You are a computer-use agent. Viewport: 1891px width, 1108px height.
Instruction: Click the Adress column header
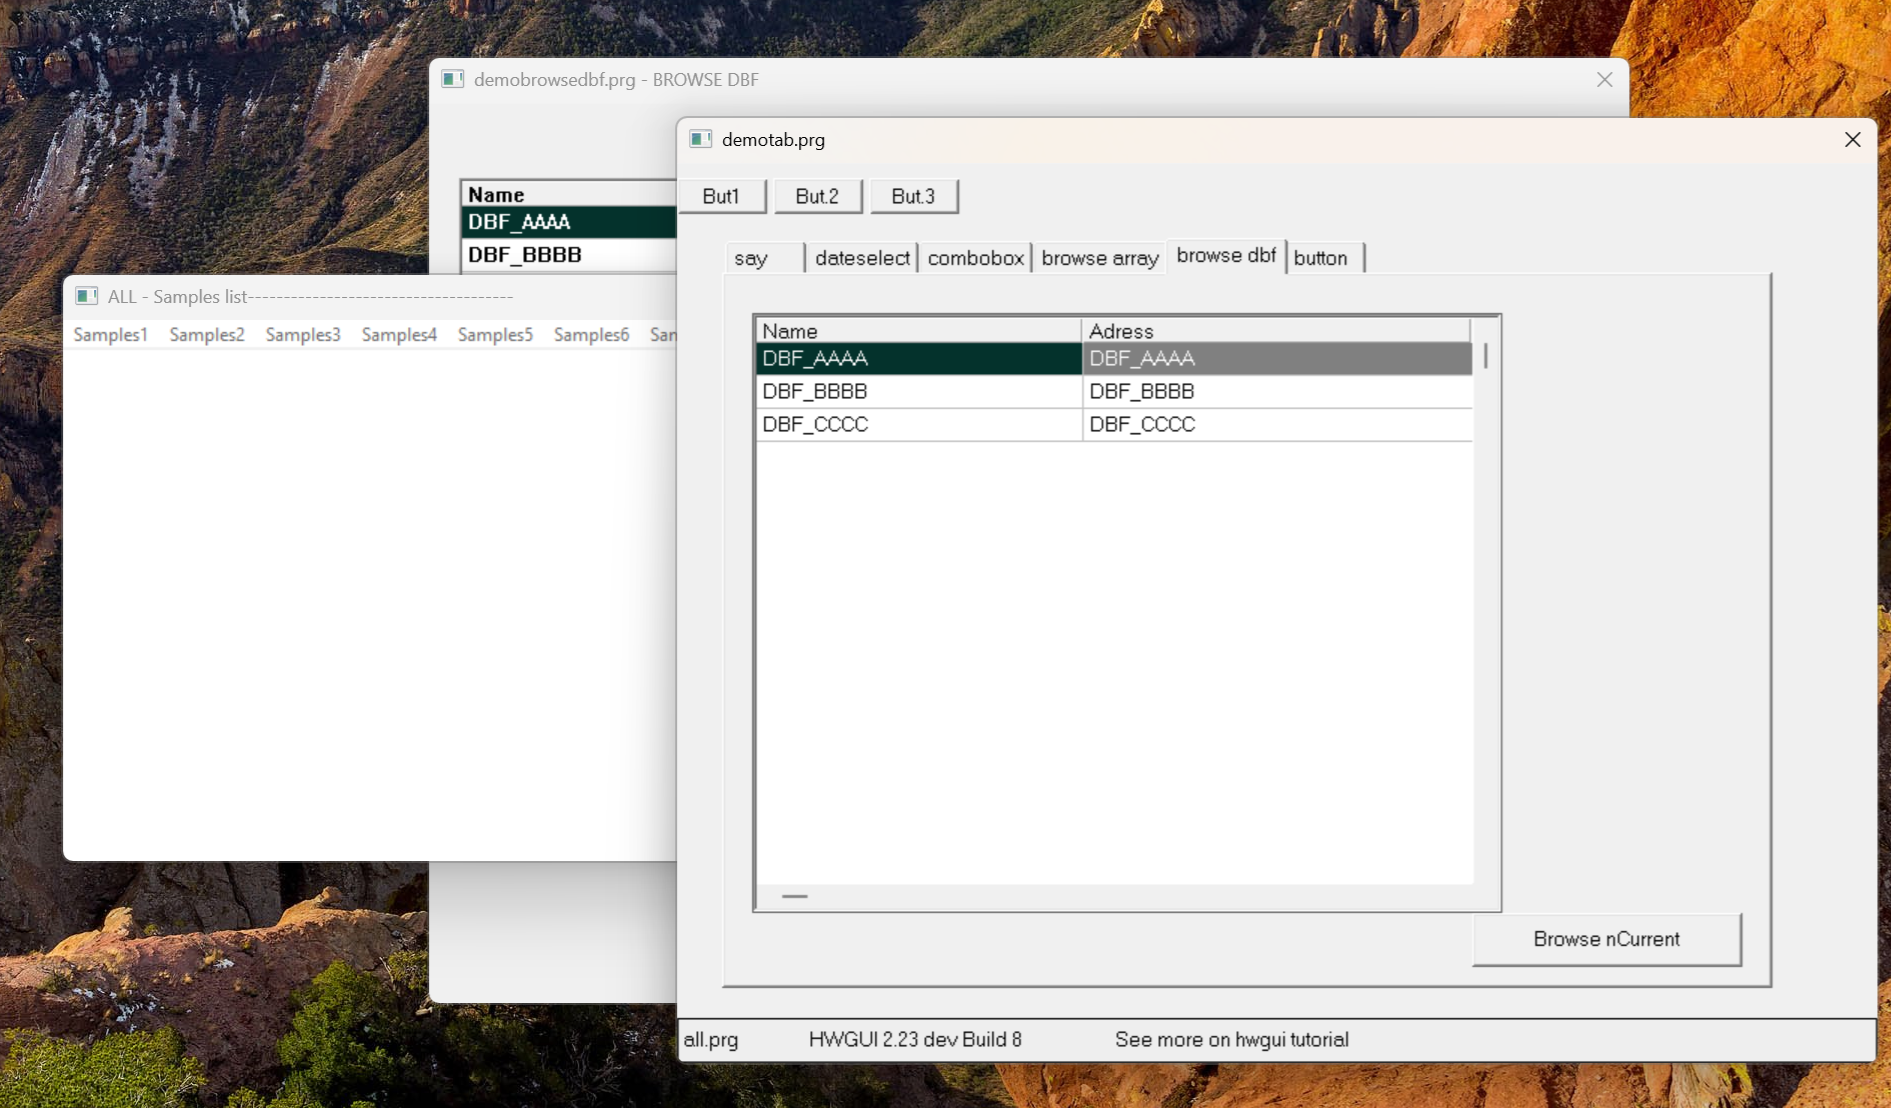(x=1274, y=331)
